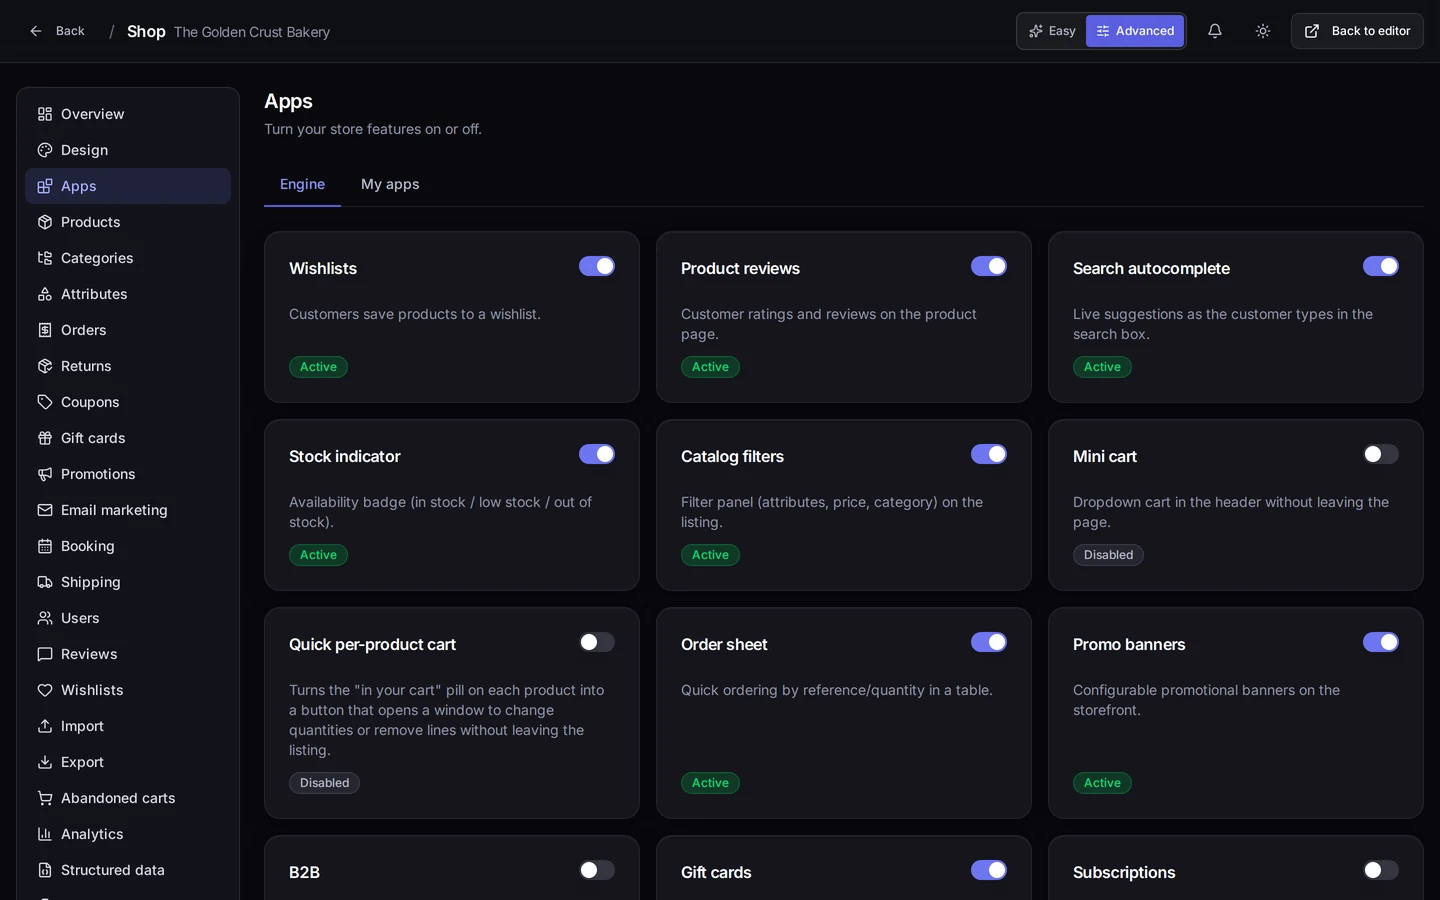Disable the Search autocomplete toggle
The width and height of the screenshot is (1440, 900).
(1381, 266)
